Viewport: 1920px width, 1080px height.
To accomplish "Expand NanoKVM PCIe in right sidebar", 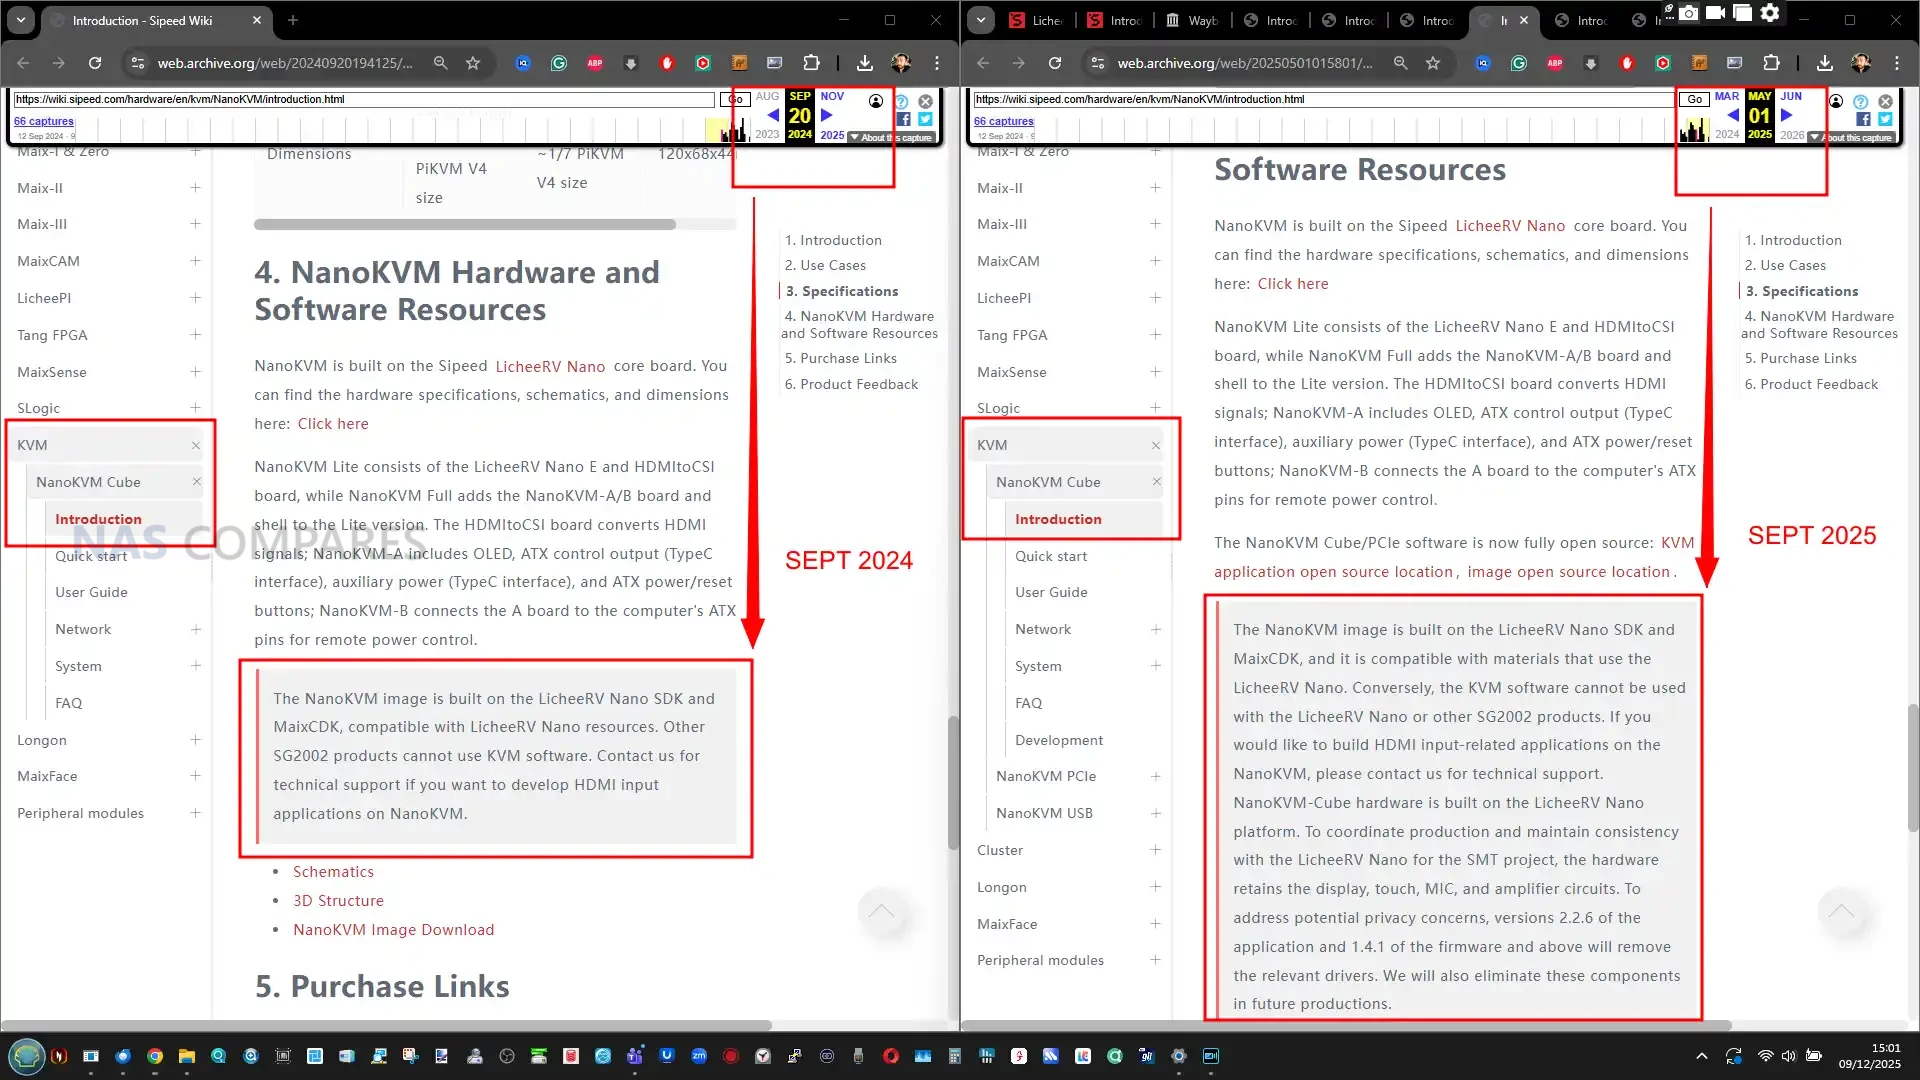I will tap(1155, 776).
